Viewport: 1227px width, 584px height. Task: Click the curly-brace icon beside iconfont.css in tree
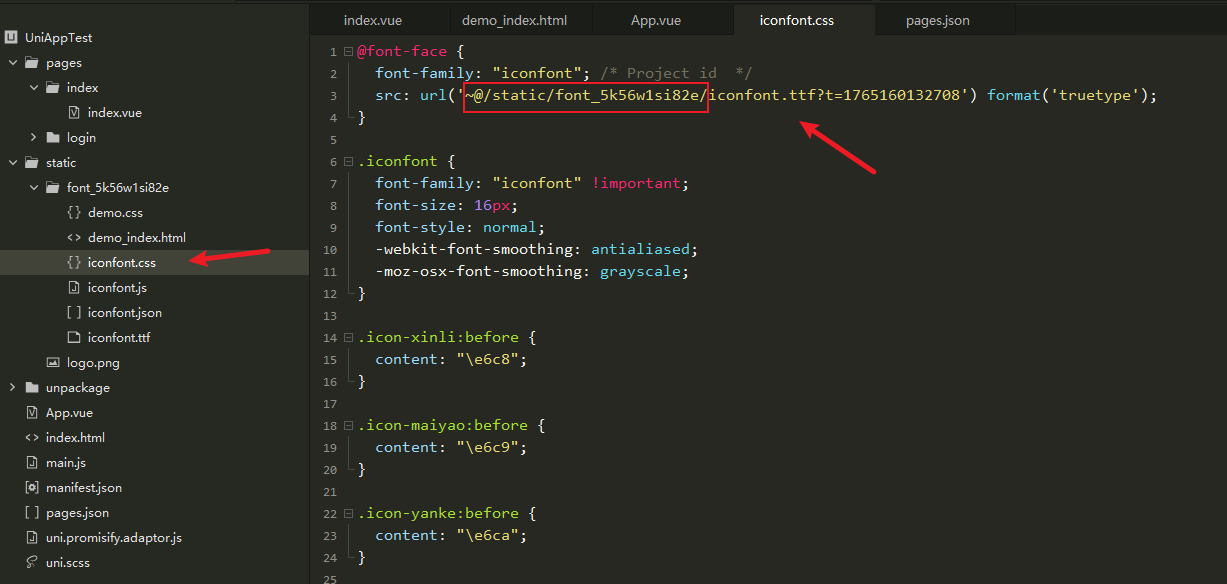tap(74, 262)
